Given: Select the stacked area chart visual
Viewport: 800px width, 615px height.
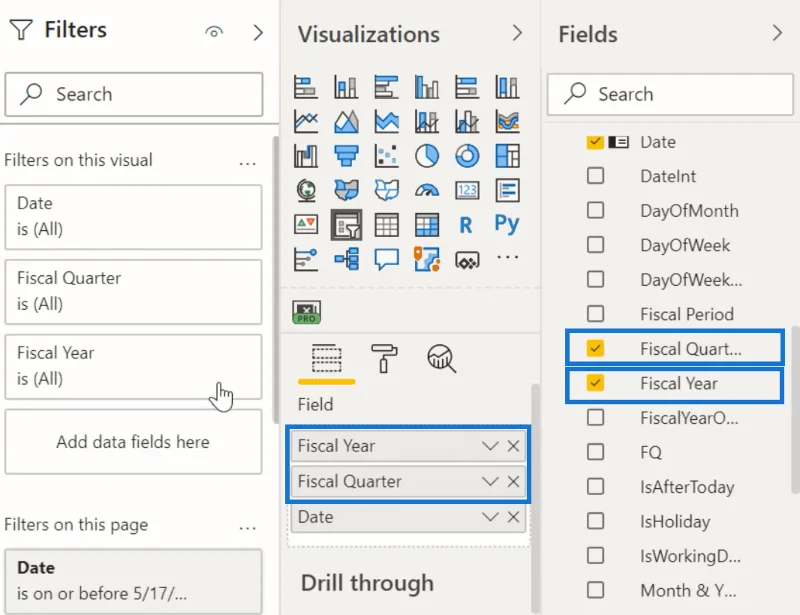Looking at the screenshot, I should point(386,121).
